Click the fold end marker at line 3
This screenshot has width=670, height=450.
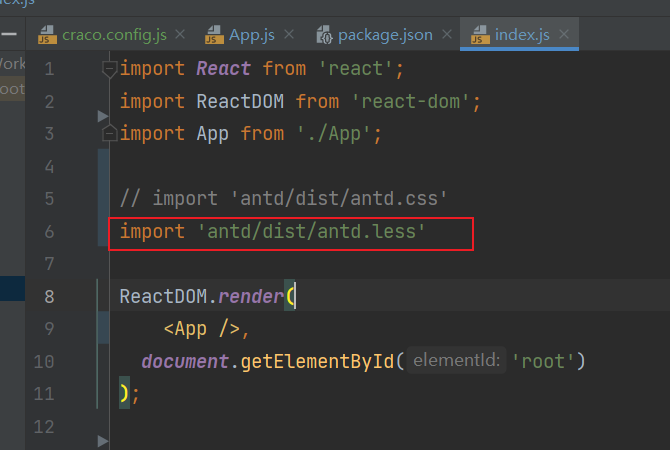109,133
